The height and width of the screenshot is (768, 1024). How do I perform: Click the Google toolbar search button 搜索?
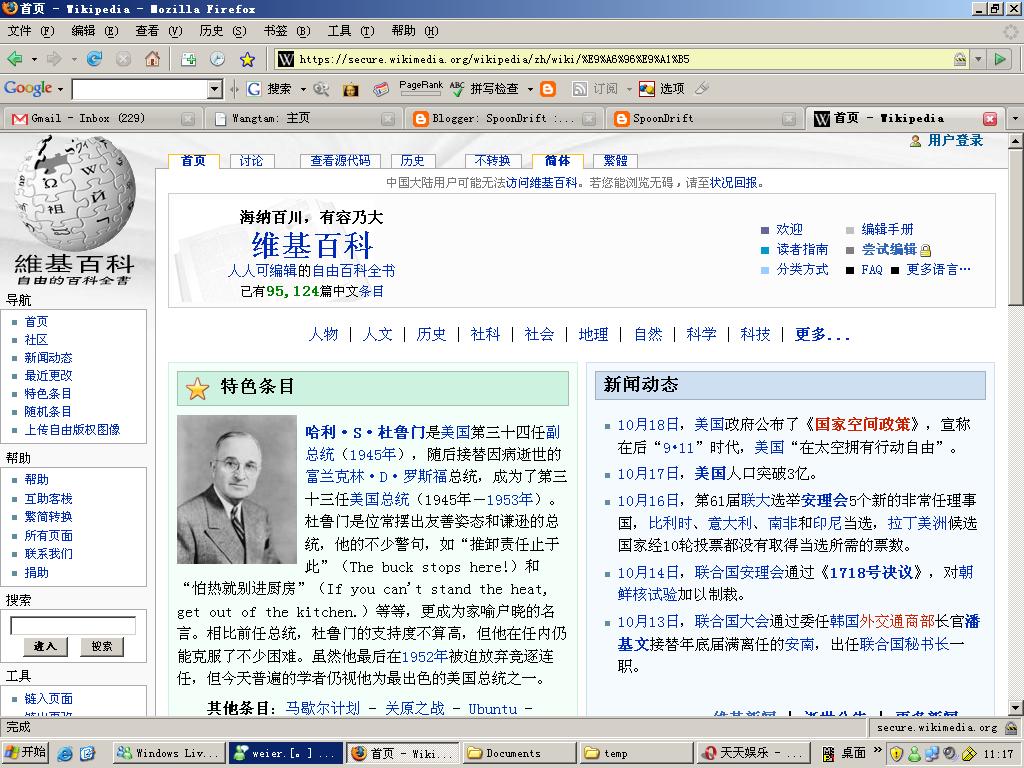[269, 89]
